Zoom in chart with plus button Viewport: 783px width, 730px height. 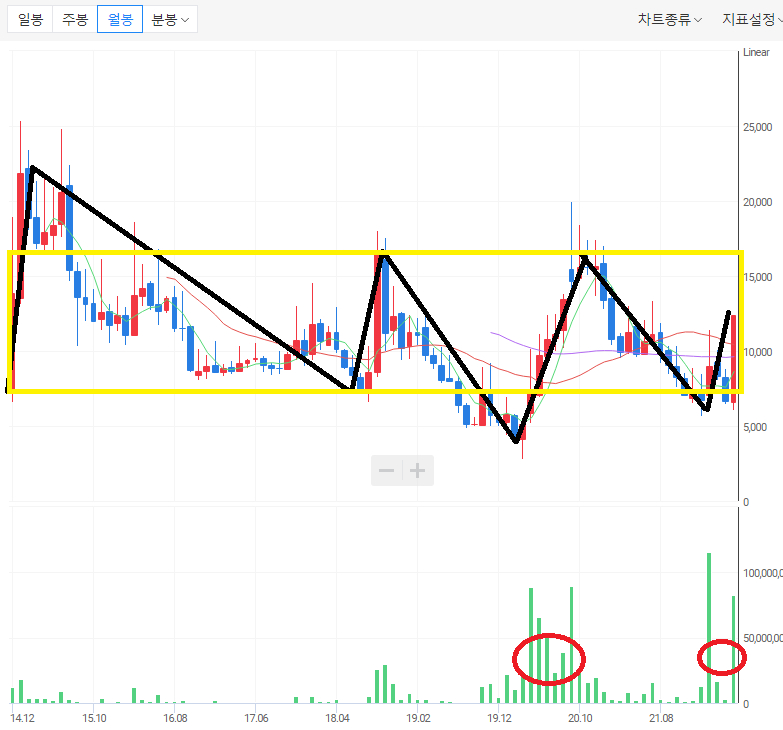tap(417, 470)
